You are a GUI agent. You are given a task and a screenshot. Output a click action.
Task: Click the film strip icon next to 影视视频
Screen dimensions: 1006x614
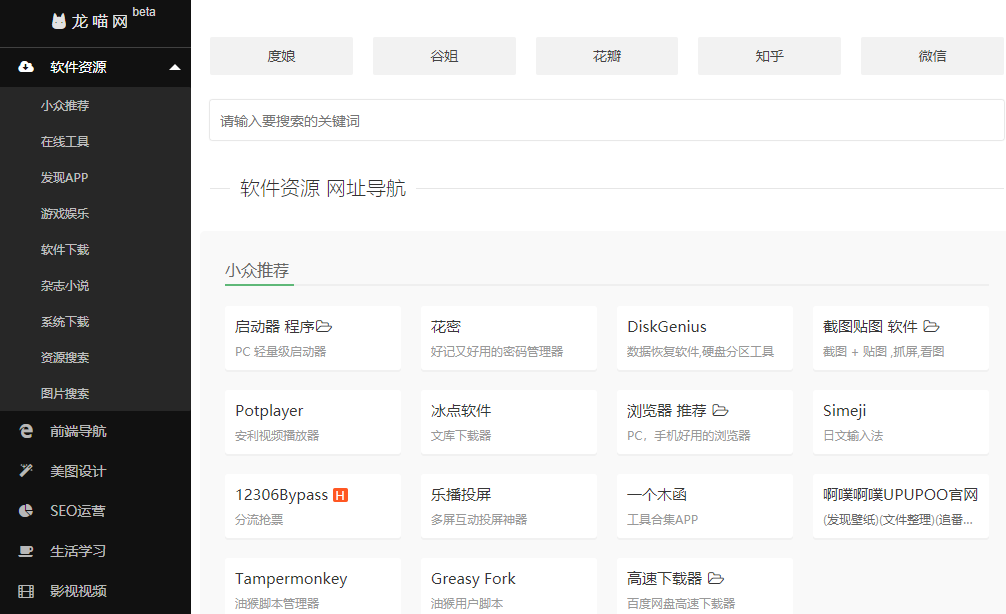coord(26,591)
